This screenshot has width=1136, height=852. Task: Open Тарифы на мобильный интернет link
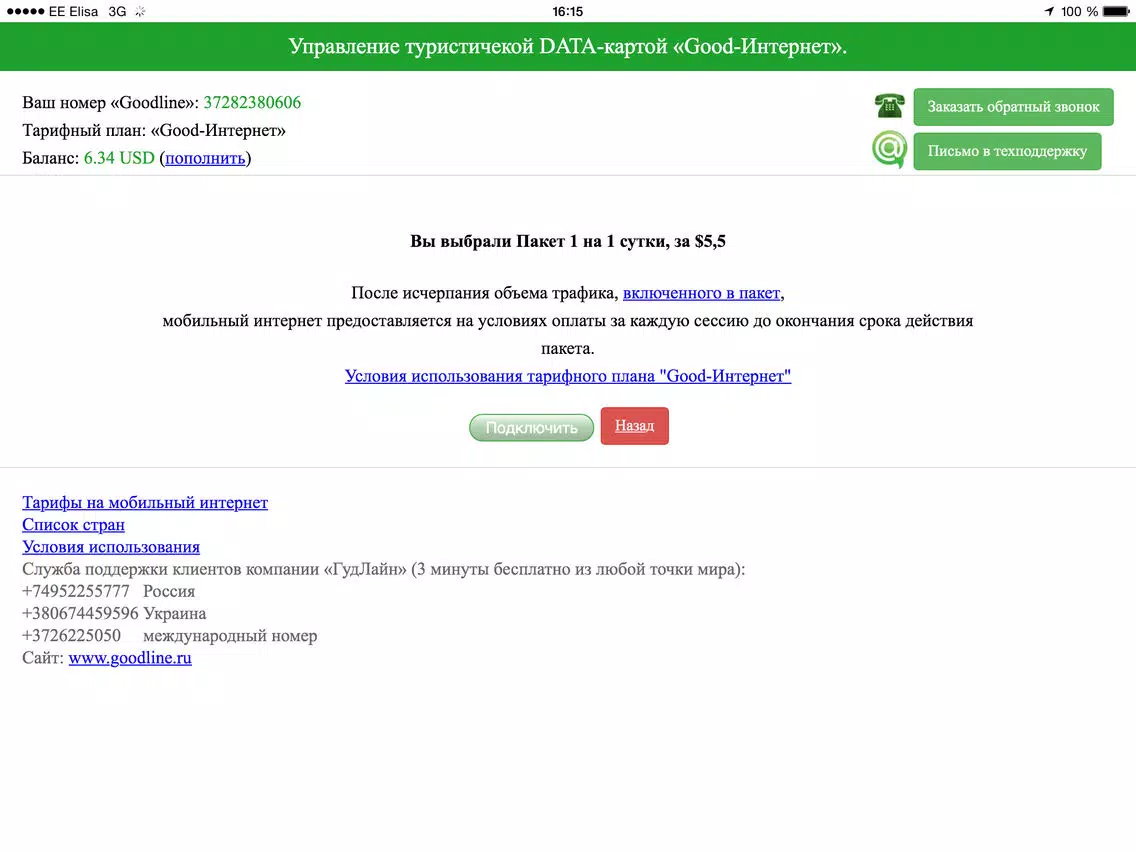click(x=145, y=502)
